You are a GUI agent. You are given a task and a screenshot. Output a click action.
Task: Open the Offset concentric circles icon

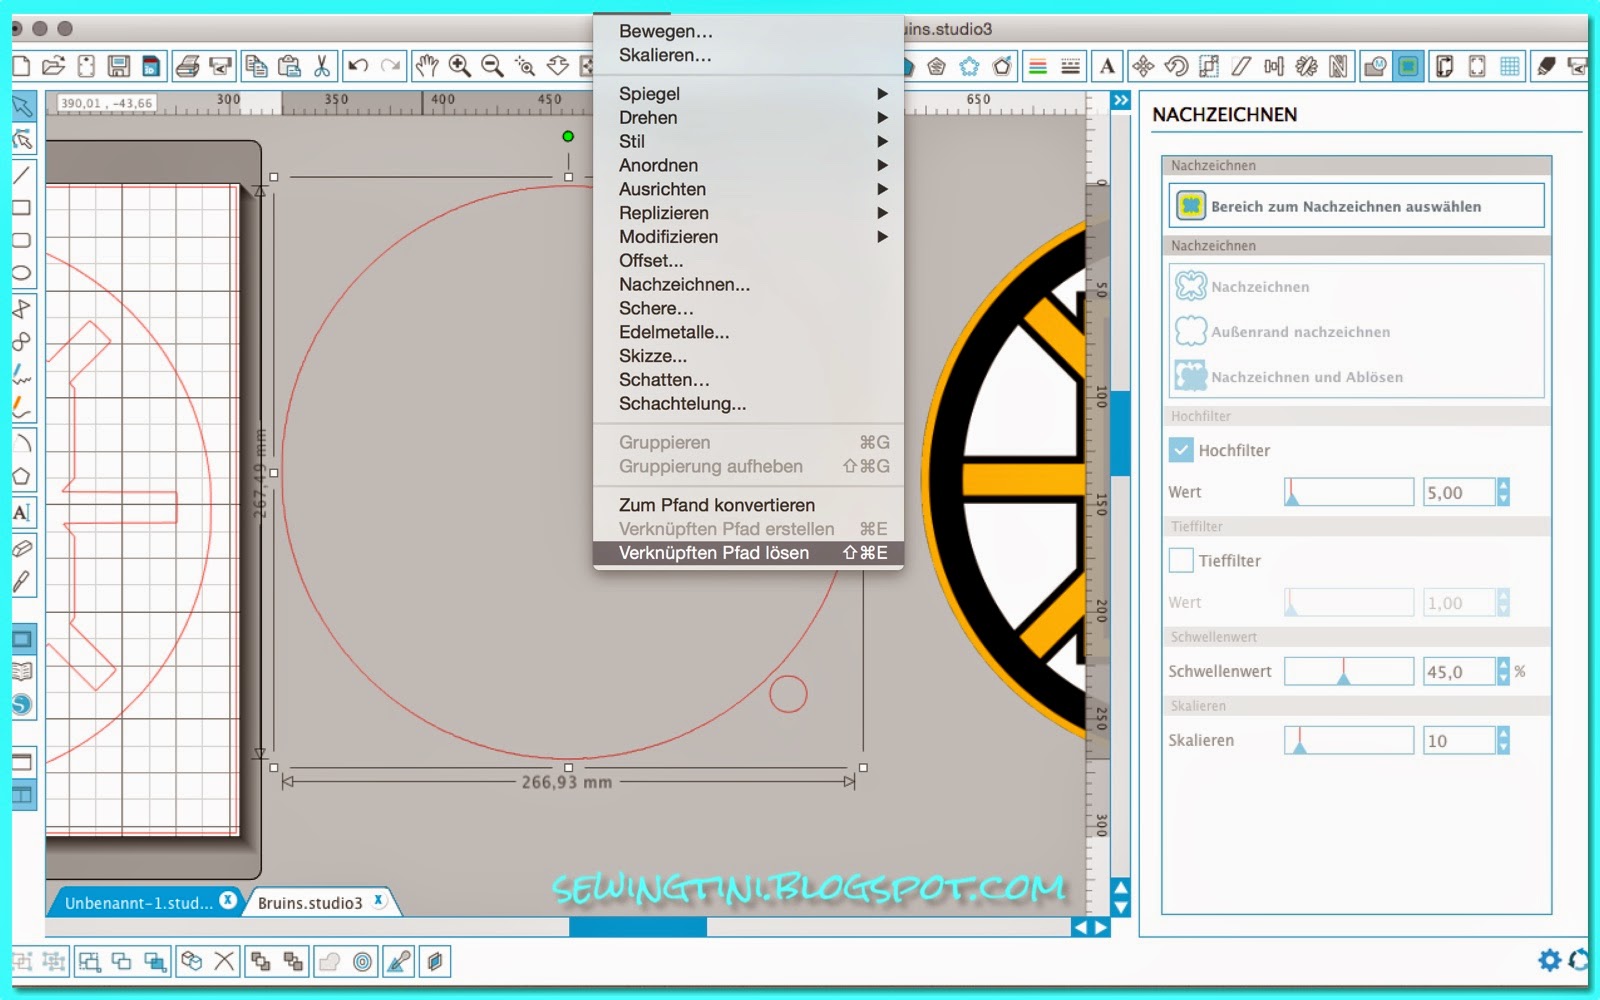pyautogui.click(x=362, y=962)
